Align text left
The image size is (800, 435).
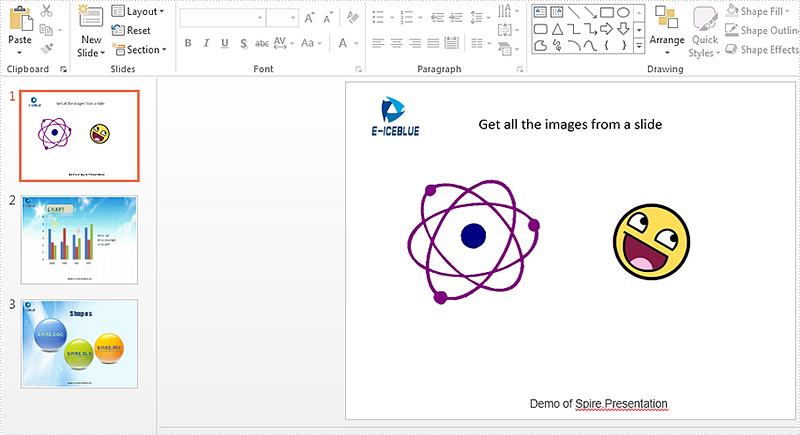[x=378, y=43]
